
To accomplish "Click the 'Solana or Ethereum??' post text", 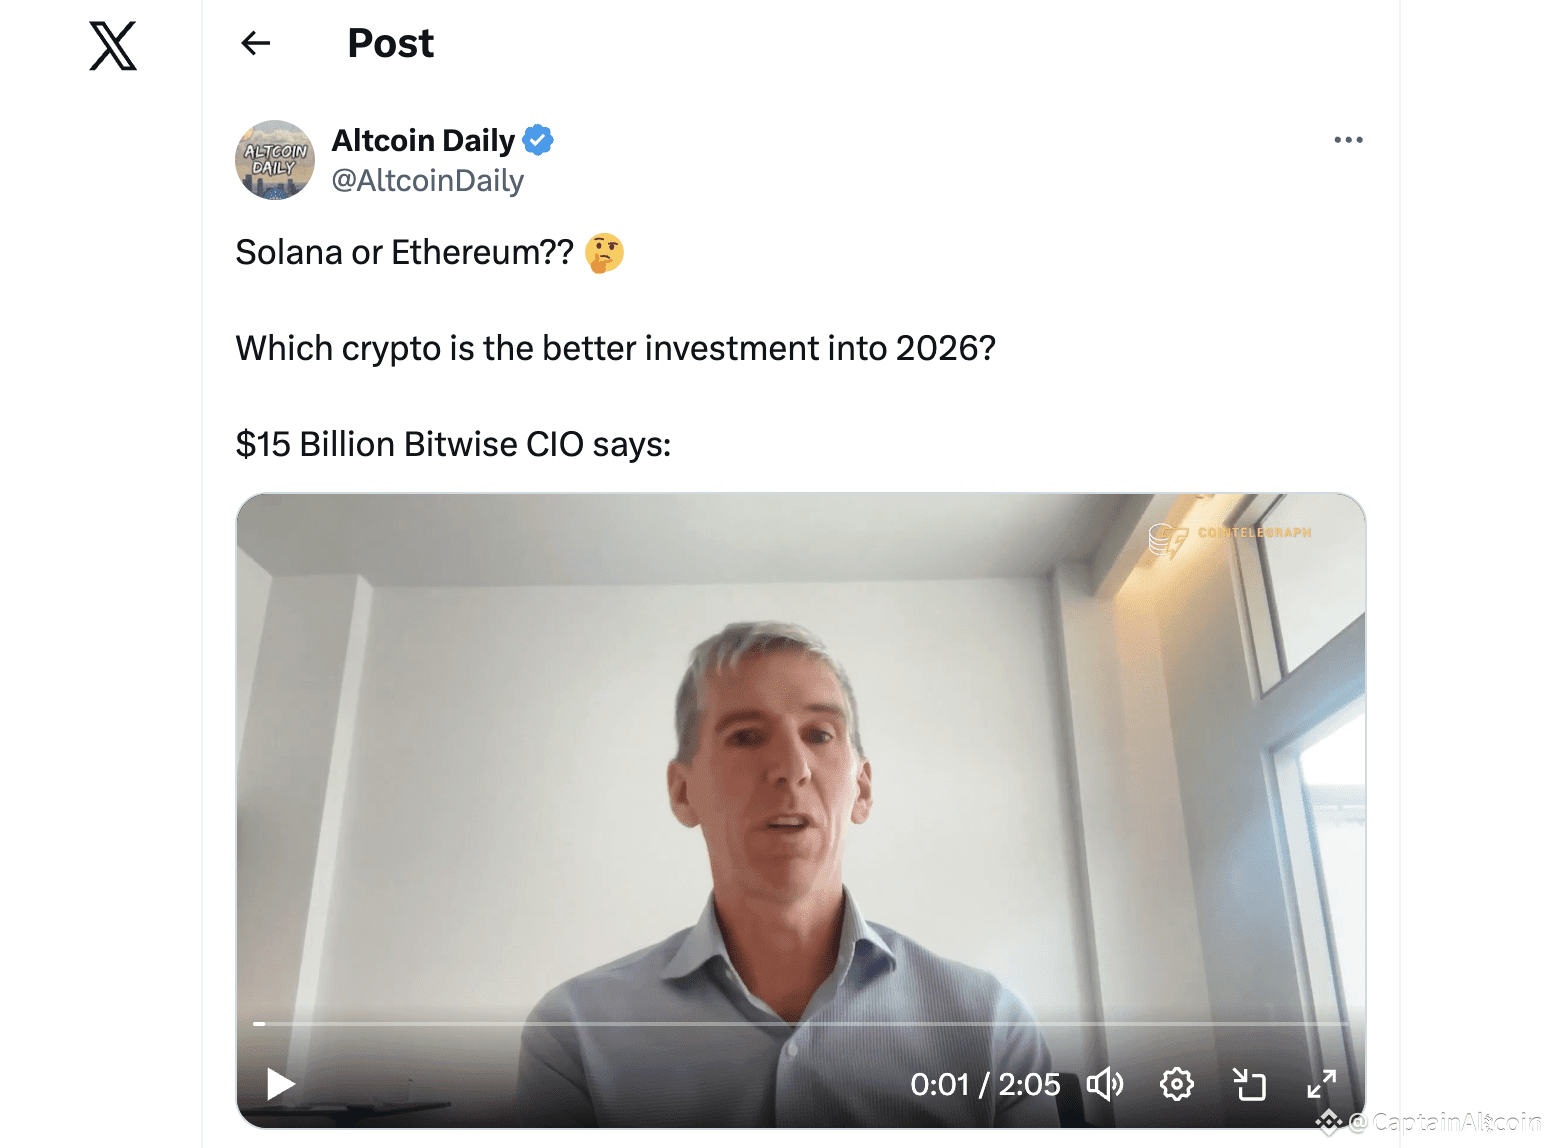I will click(x=405, y=253).
